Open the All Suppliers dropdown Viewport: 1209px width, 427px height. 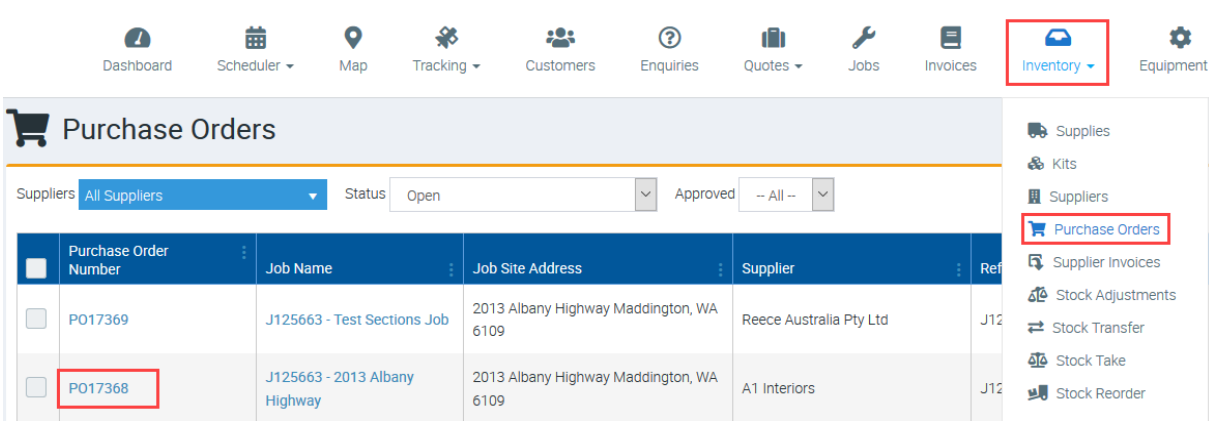tap(203, 196)
